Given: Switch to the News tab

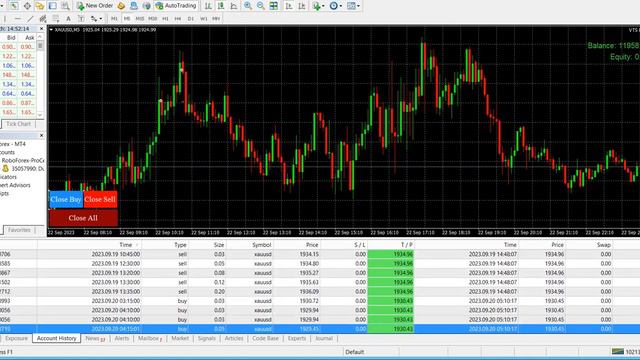Looking at the screenshot, I should pos(95,338).
